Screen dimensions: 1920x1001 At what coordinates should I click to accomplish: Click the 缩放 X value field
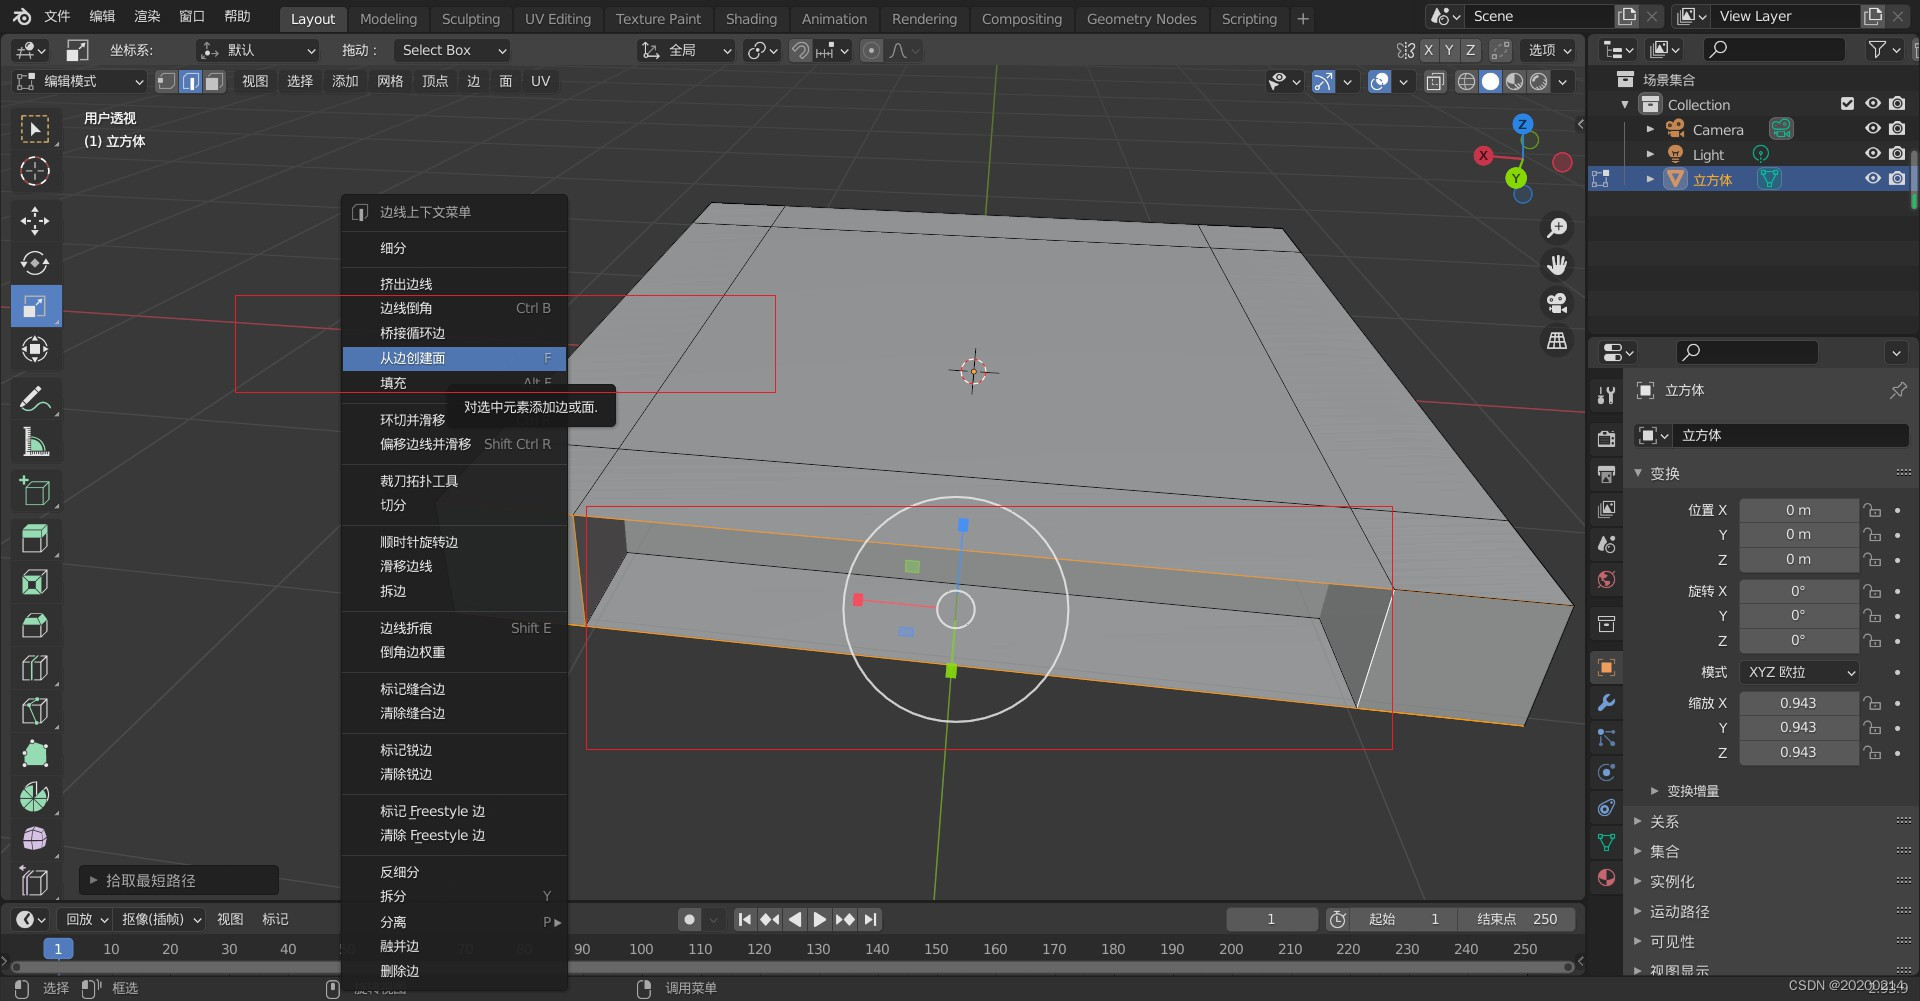pyautogui.click(x=1799, y=703)
